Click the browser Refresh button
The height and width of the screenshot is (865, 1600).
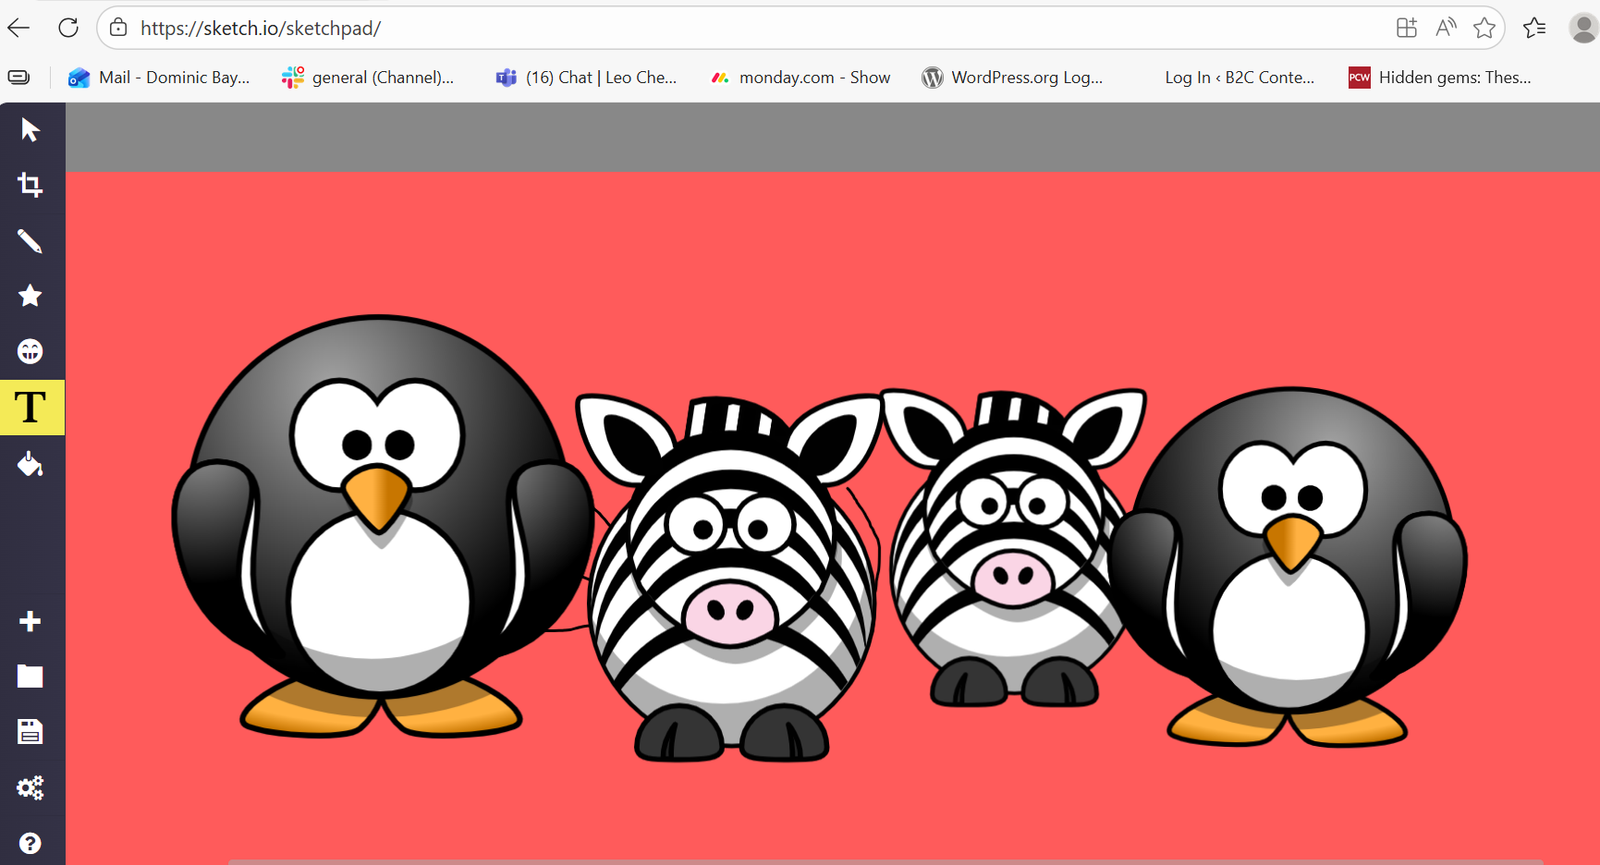click(x=68, y=28)
